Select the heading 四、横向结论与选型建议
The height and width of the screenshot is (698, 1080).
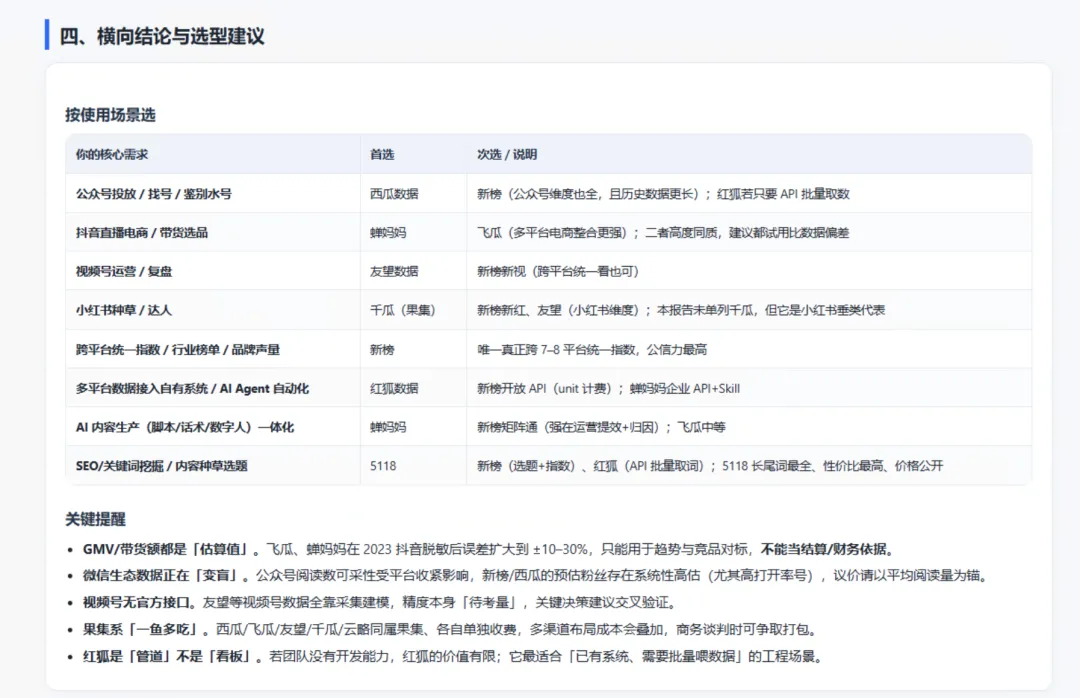click(161, 36)
